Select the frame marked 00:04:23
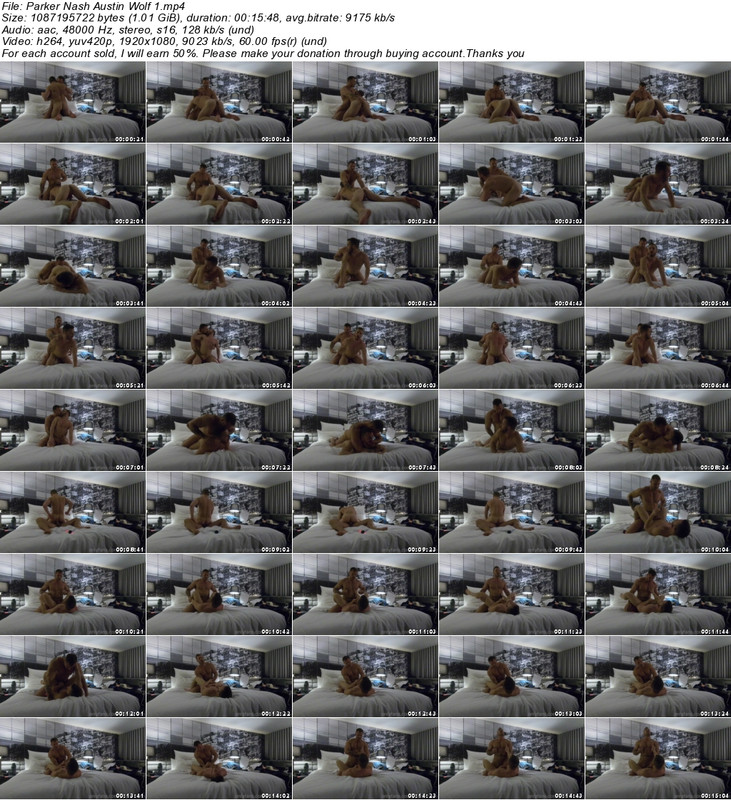Image resolution: width=731 pixels, height=800 pixels. (365, 267)
